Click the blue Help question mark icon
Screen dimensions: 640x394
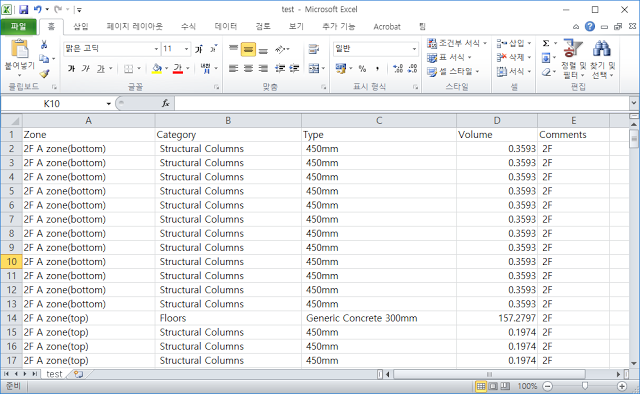point(589,27)
